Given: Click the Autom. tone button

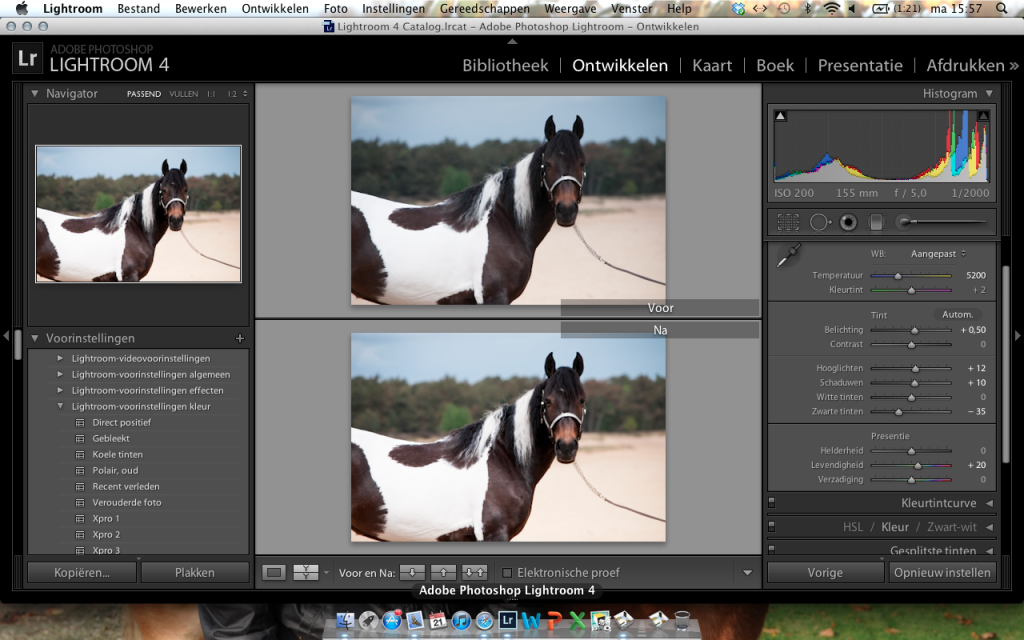Looking at the screenshot, I should point(957,314).
